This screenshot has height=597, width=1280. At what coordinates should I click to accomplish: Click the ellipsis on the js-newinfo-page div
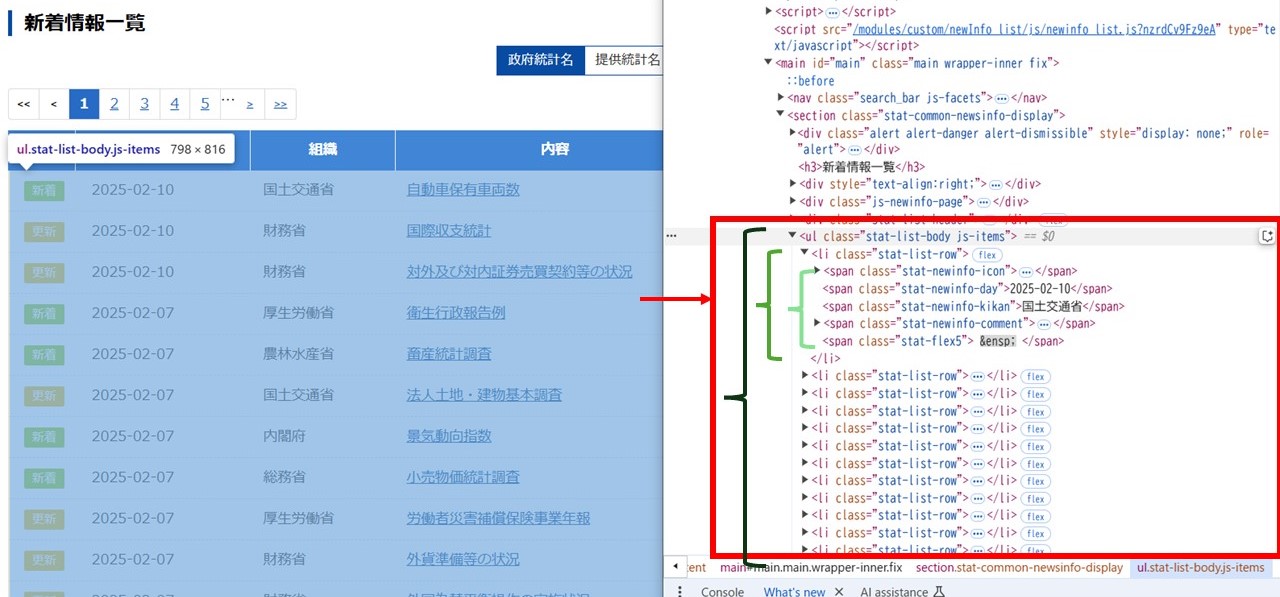pyautogui.click(x=983, y=201)
